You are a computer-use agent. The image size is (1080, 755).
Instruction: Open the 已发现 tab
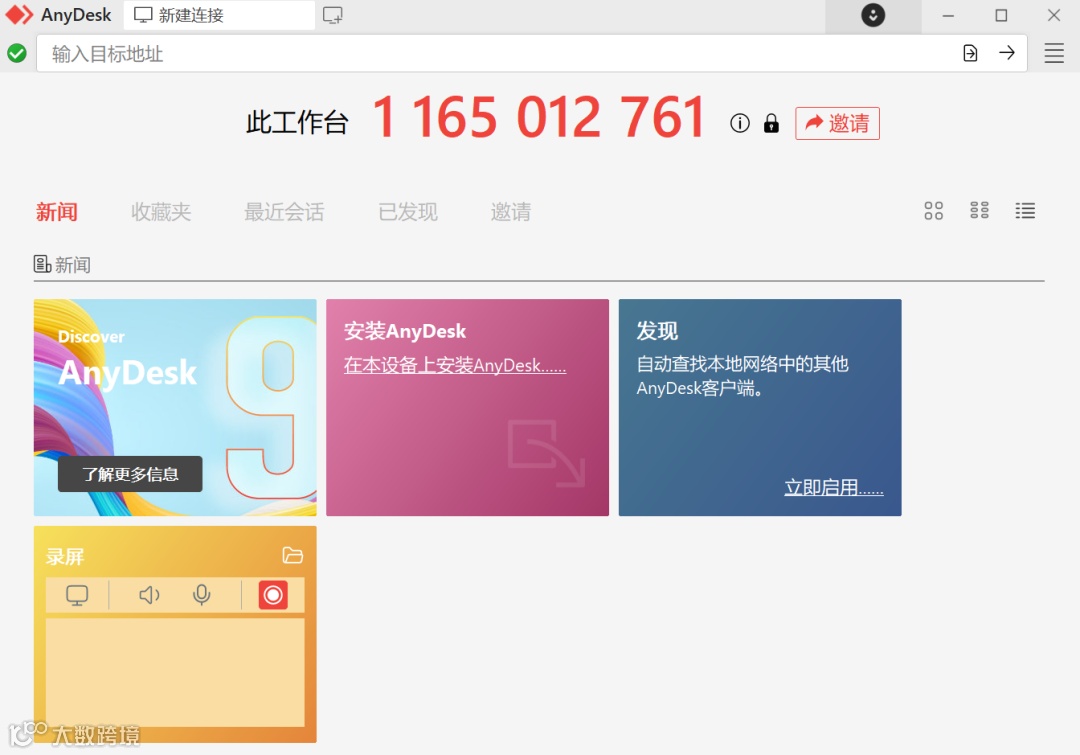(x=408, y=211)
